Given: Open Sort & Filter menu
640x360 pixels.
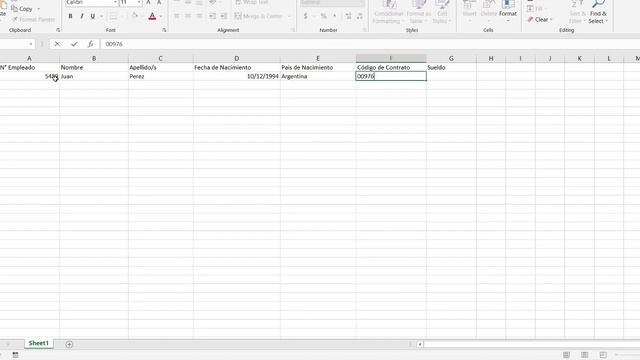Looking at the screenshot, I should [x=577, y=12].
